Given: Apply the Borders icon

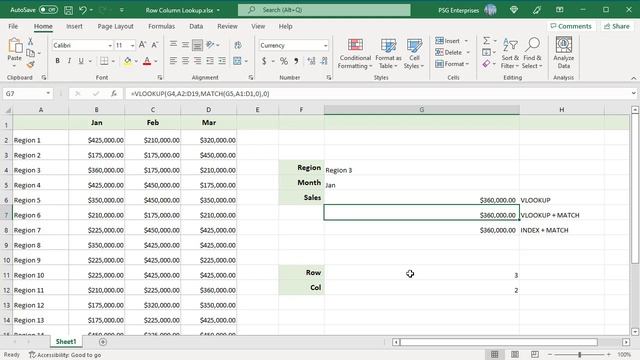Looking at the screenshot, I should [x=104, y=61].
